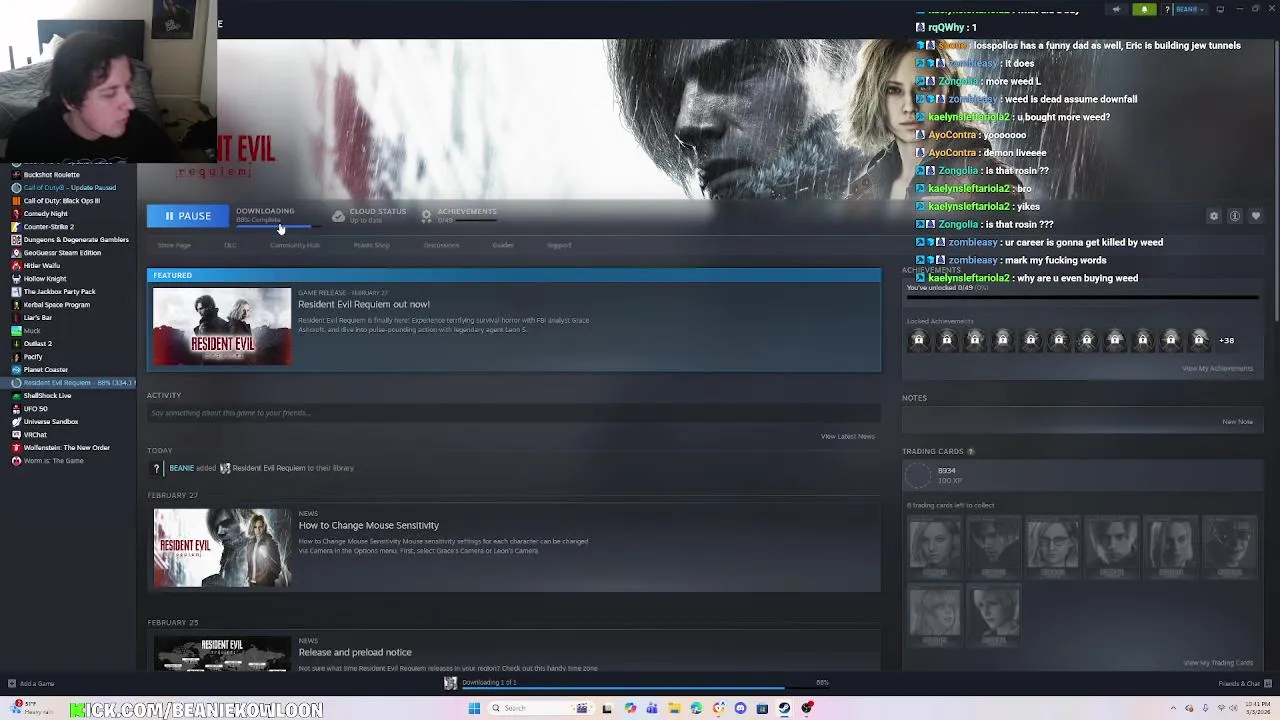The height and width of the screenshot is (720, 1280).
Task: Click Add a Game button
Action: pos(30,684)
